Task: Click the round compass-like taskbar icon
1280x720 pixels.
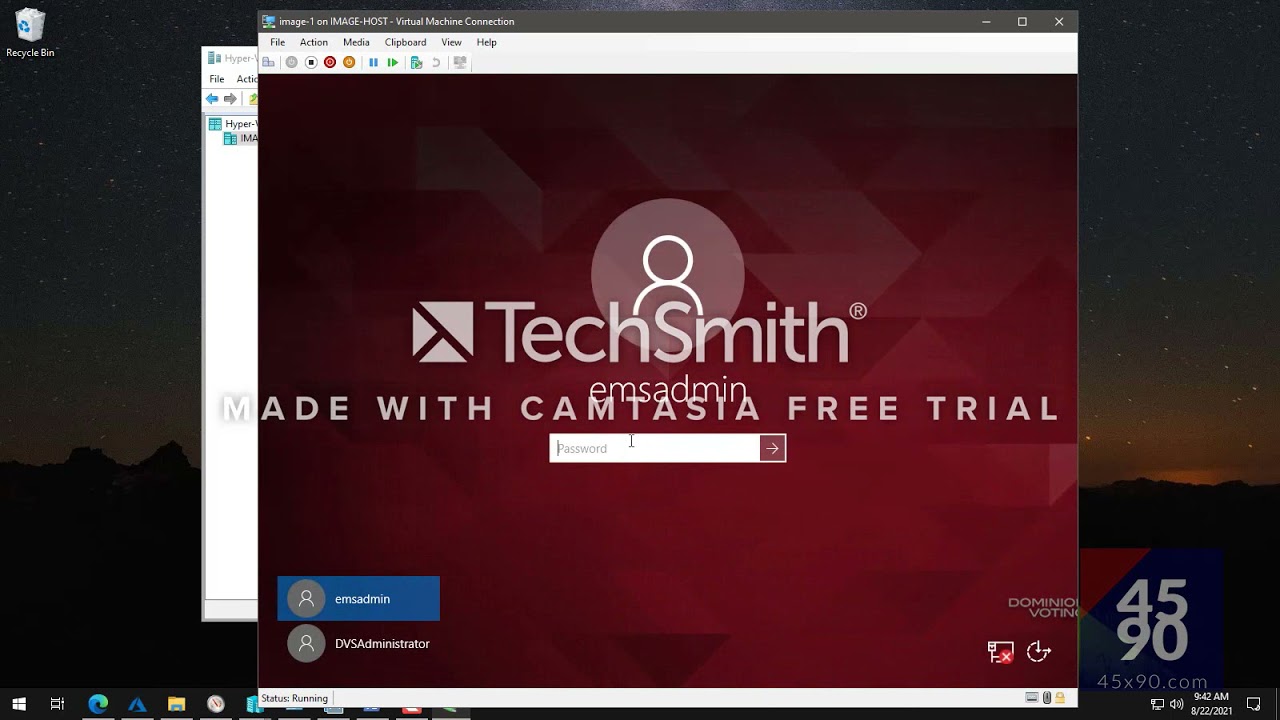Action: click(215, 704)
